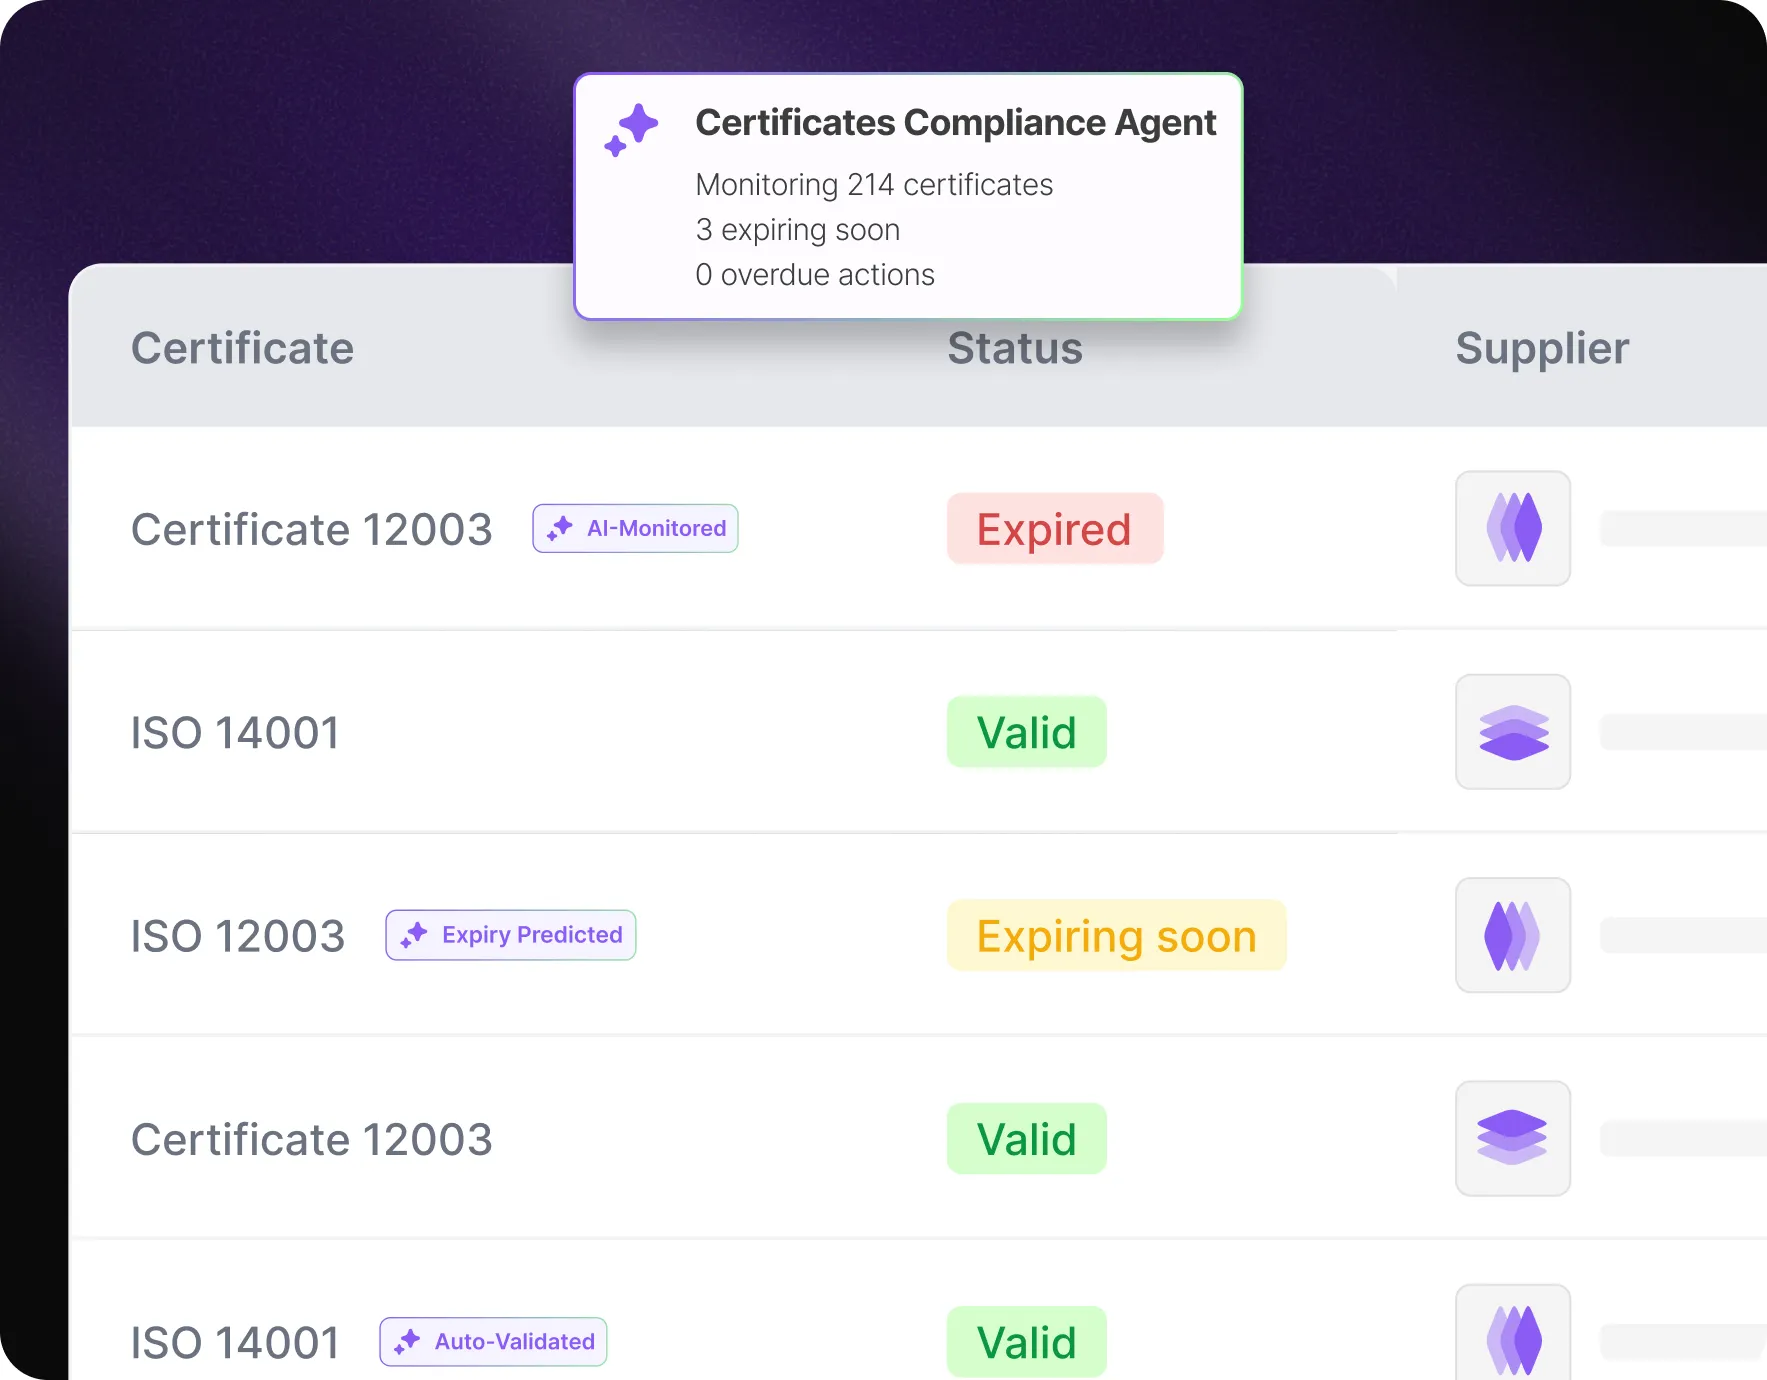Click supplier icon in Auto-Validated ISO 14001 row

tap(1513, 1333)
